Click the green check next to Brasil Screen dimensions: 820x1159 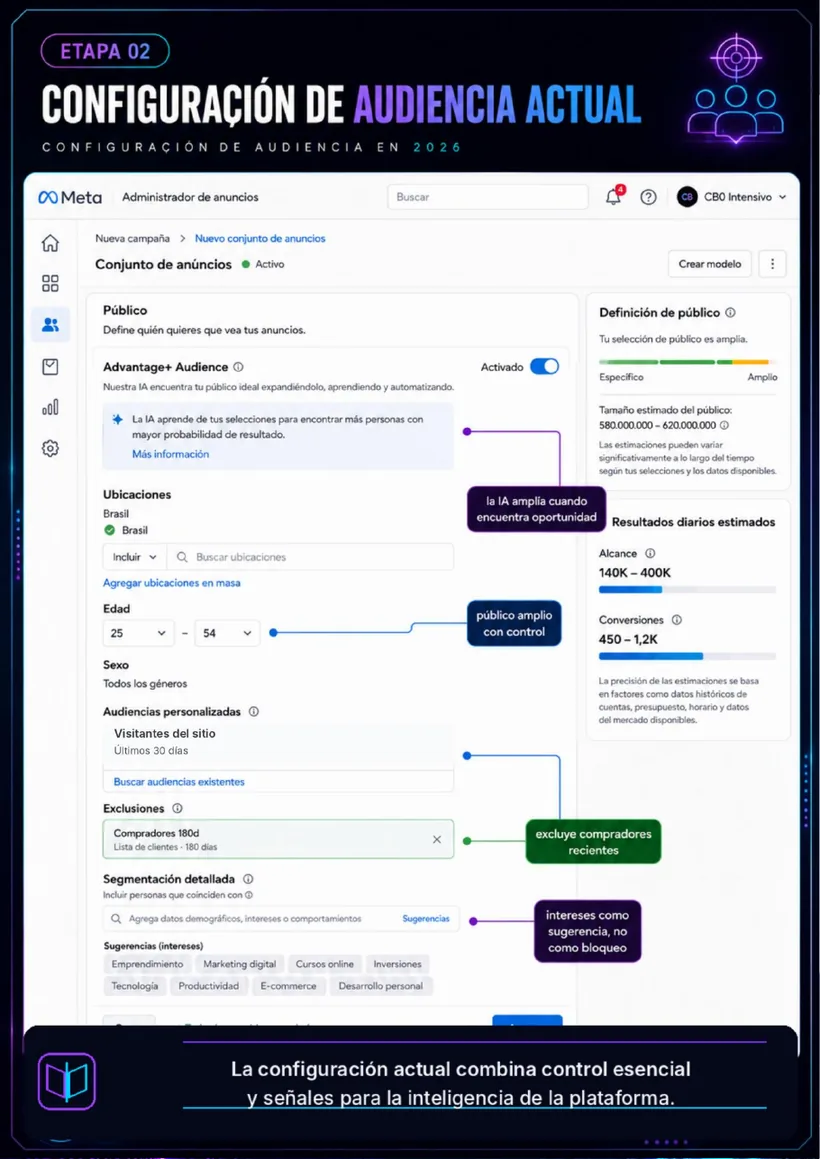coord(109,530)
